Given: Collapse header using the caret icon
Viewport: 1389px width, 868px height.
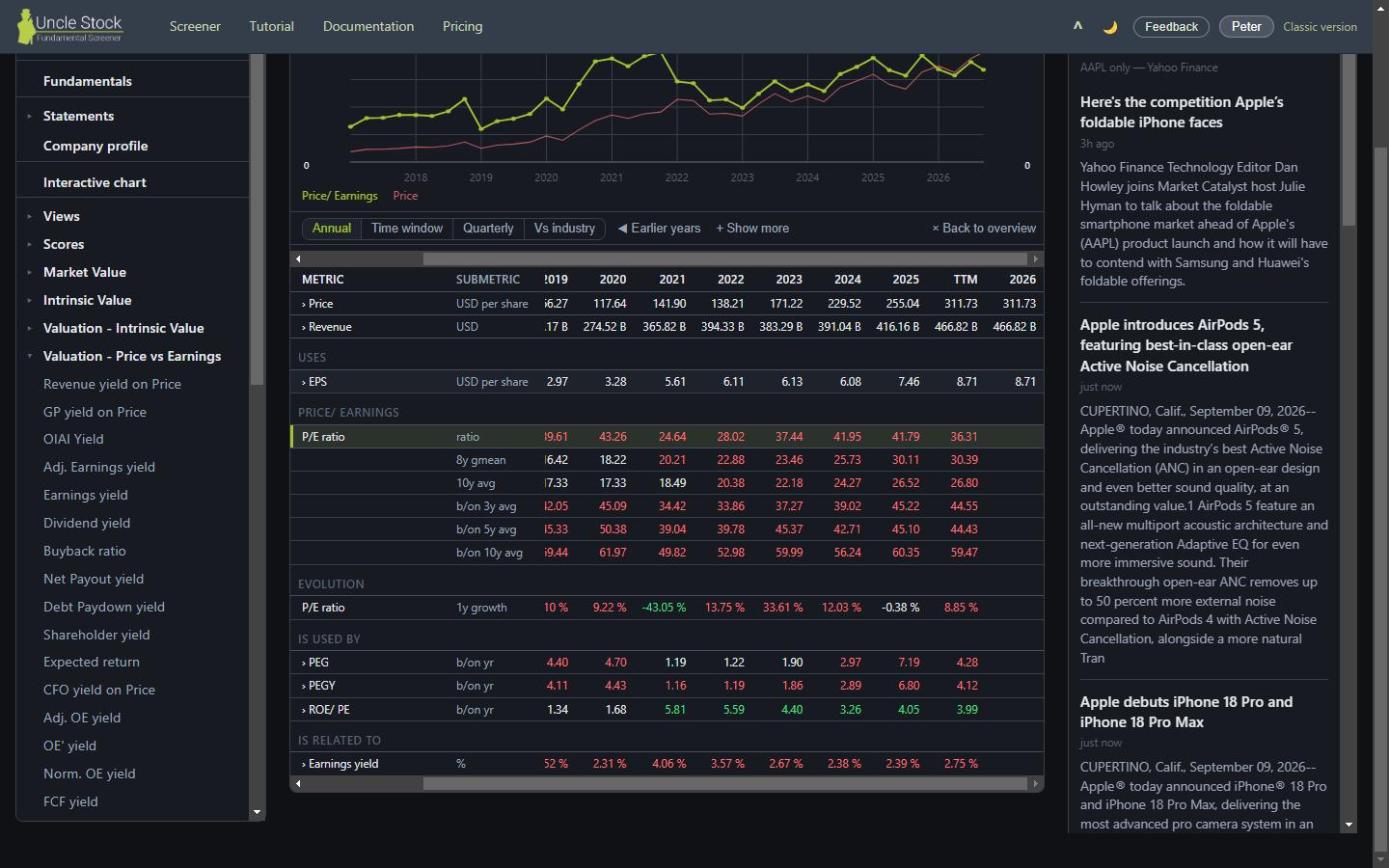Looking at the screenshot, I should click(1078, 26).
